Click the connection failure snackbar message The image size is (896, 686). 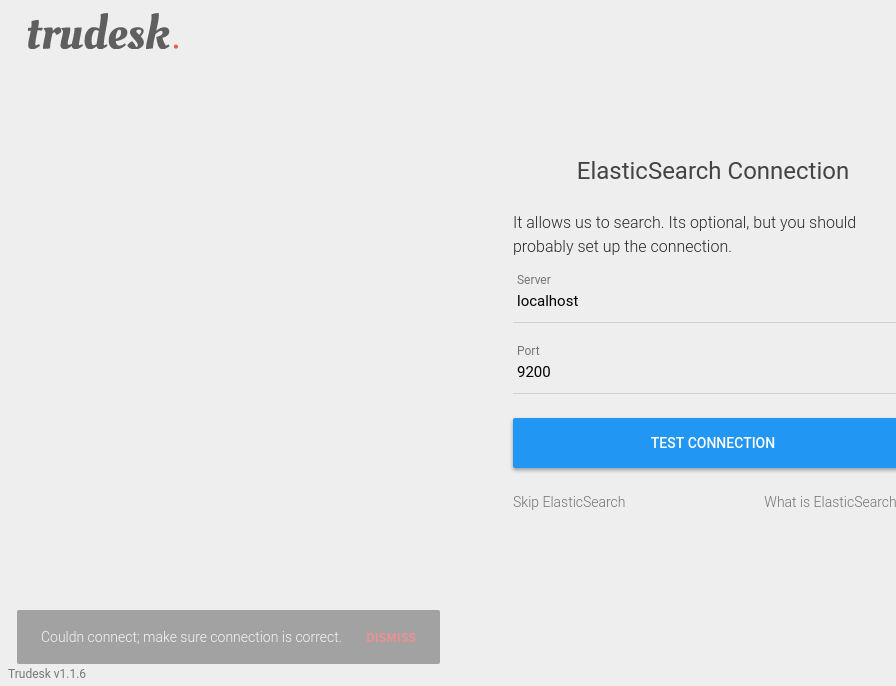pyautogui.click(x=191, y=637)
